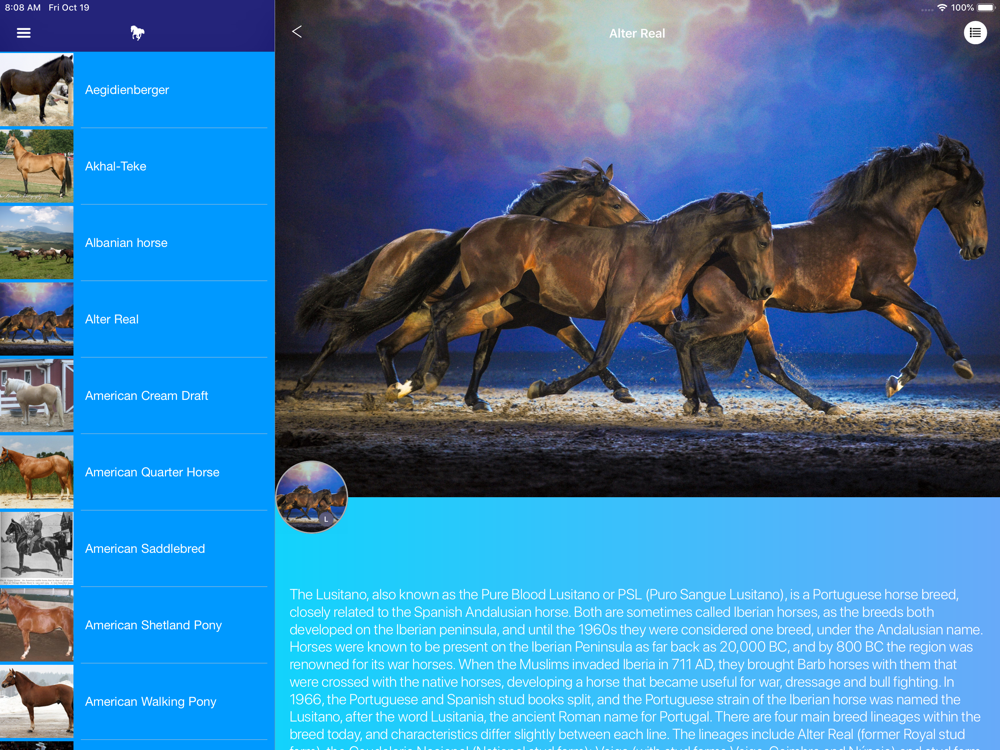Select the American Quarter Horse row
This screenshot has height=750, width=1000.
pos(137,473)
